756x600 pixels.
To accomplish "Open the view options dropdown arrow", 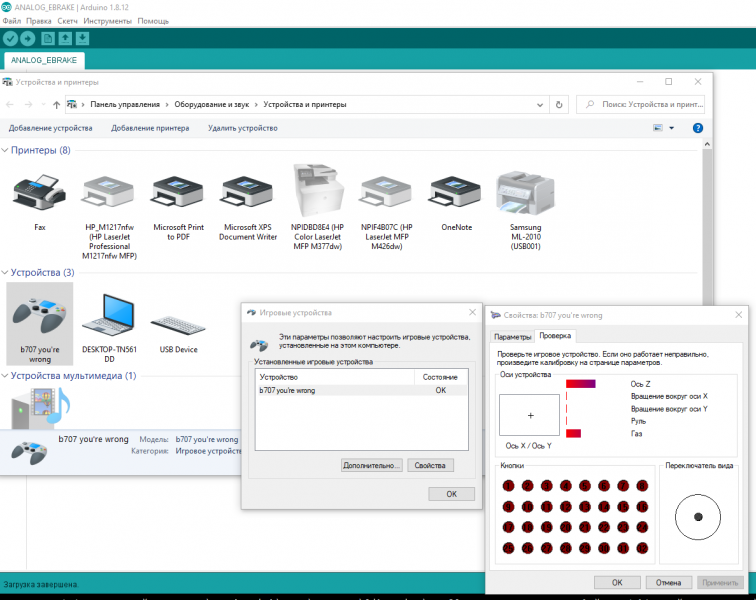I will (672, 128).
